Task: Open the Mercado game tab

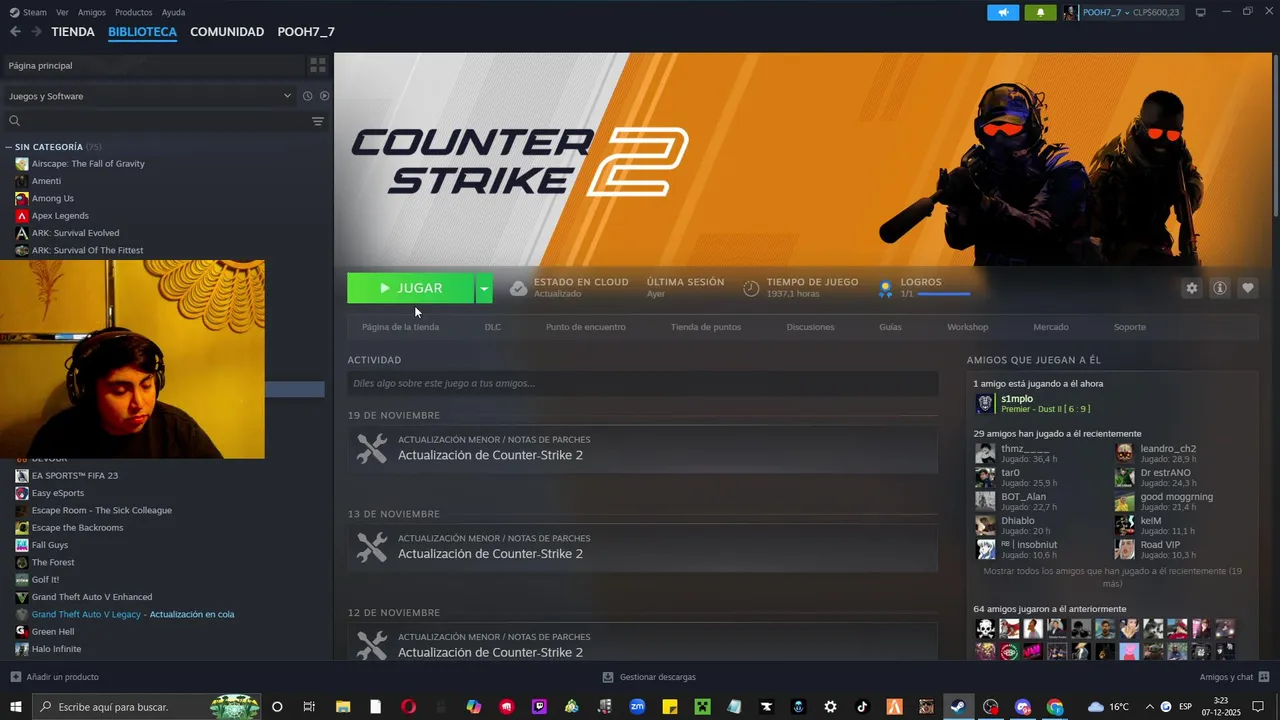Action: click(x=1050, y=327)
